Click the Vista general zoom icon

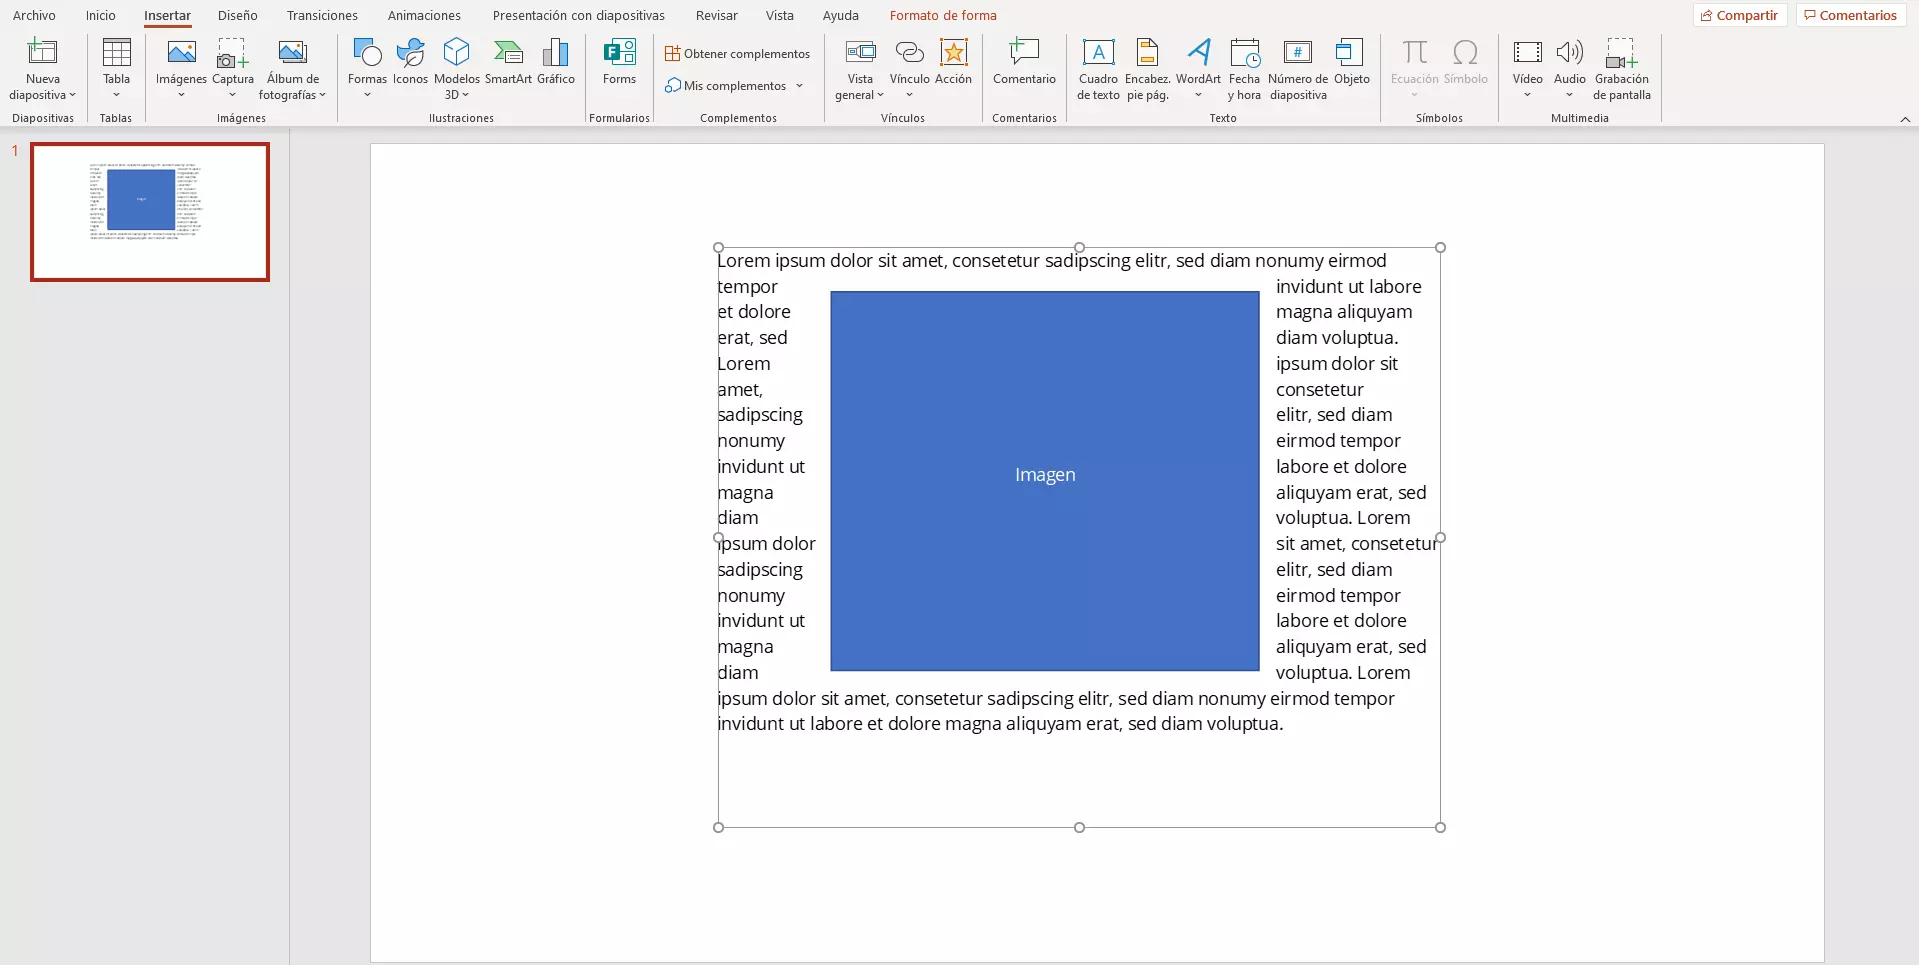coord(860,52)
